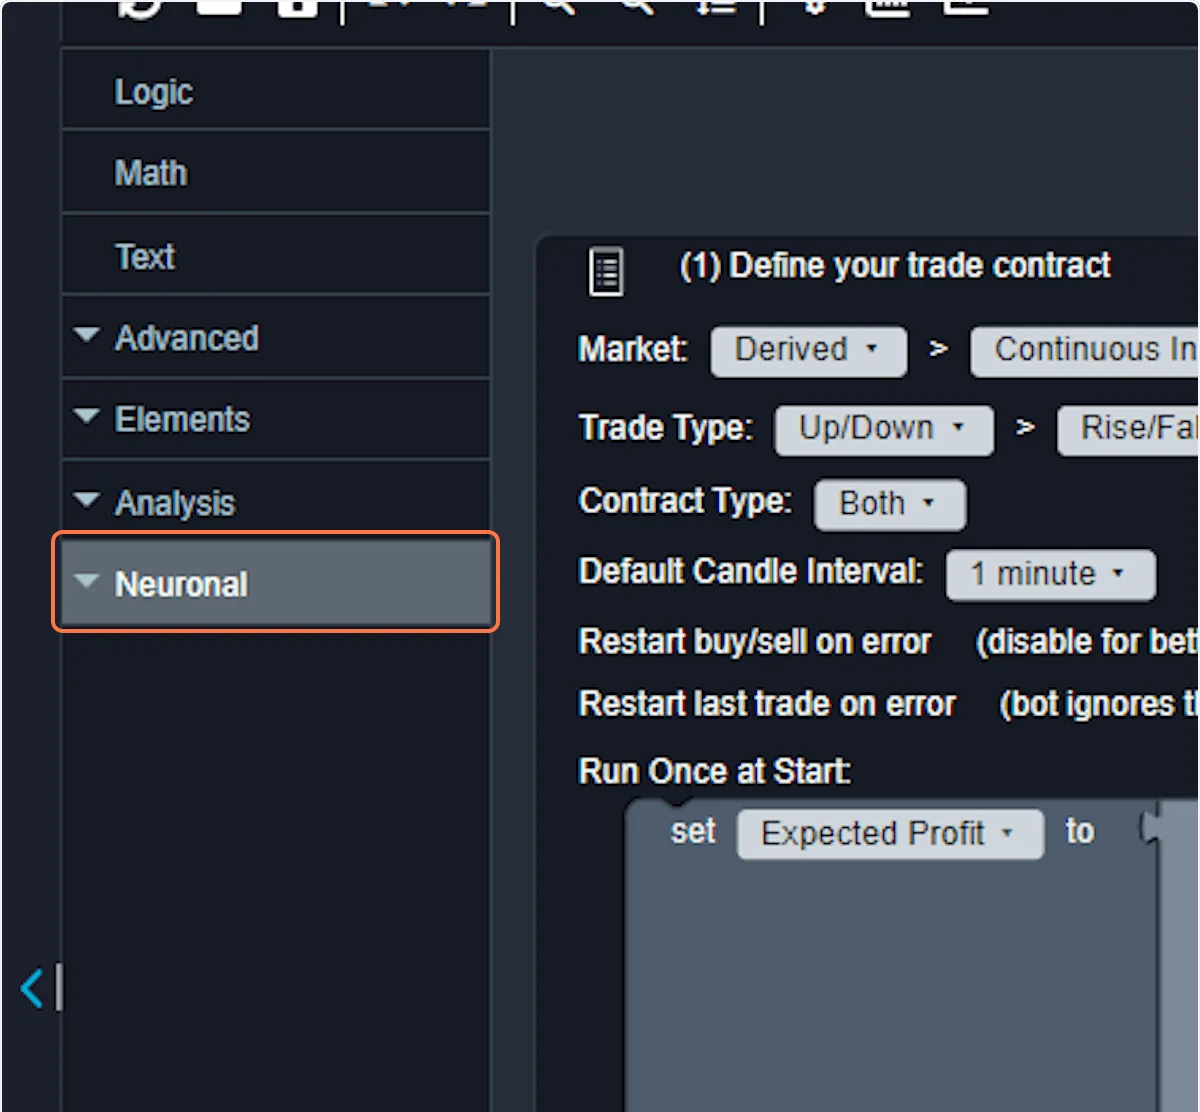Change the Up/Down trade type dropdown
The width and height of the screenshot is (1200, 1112).
coord(883,429)
